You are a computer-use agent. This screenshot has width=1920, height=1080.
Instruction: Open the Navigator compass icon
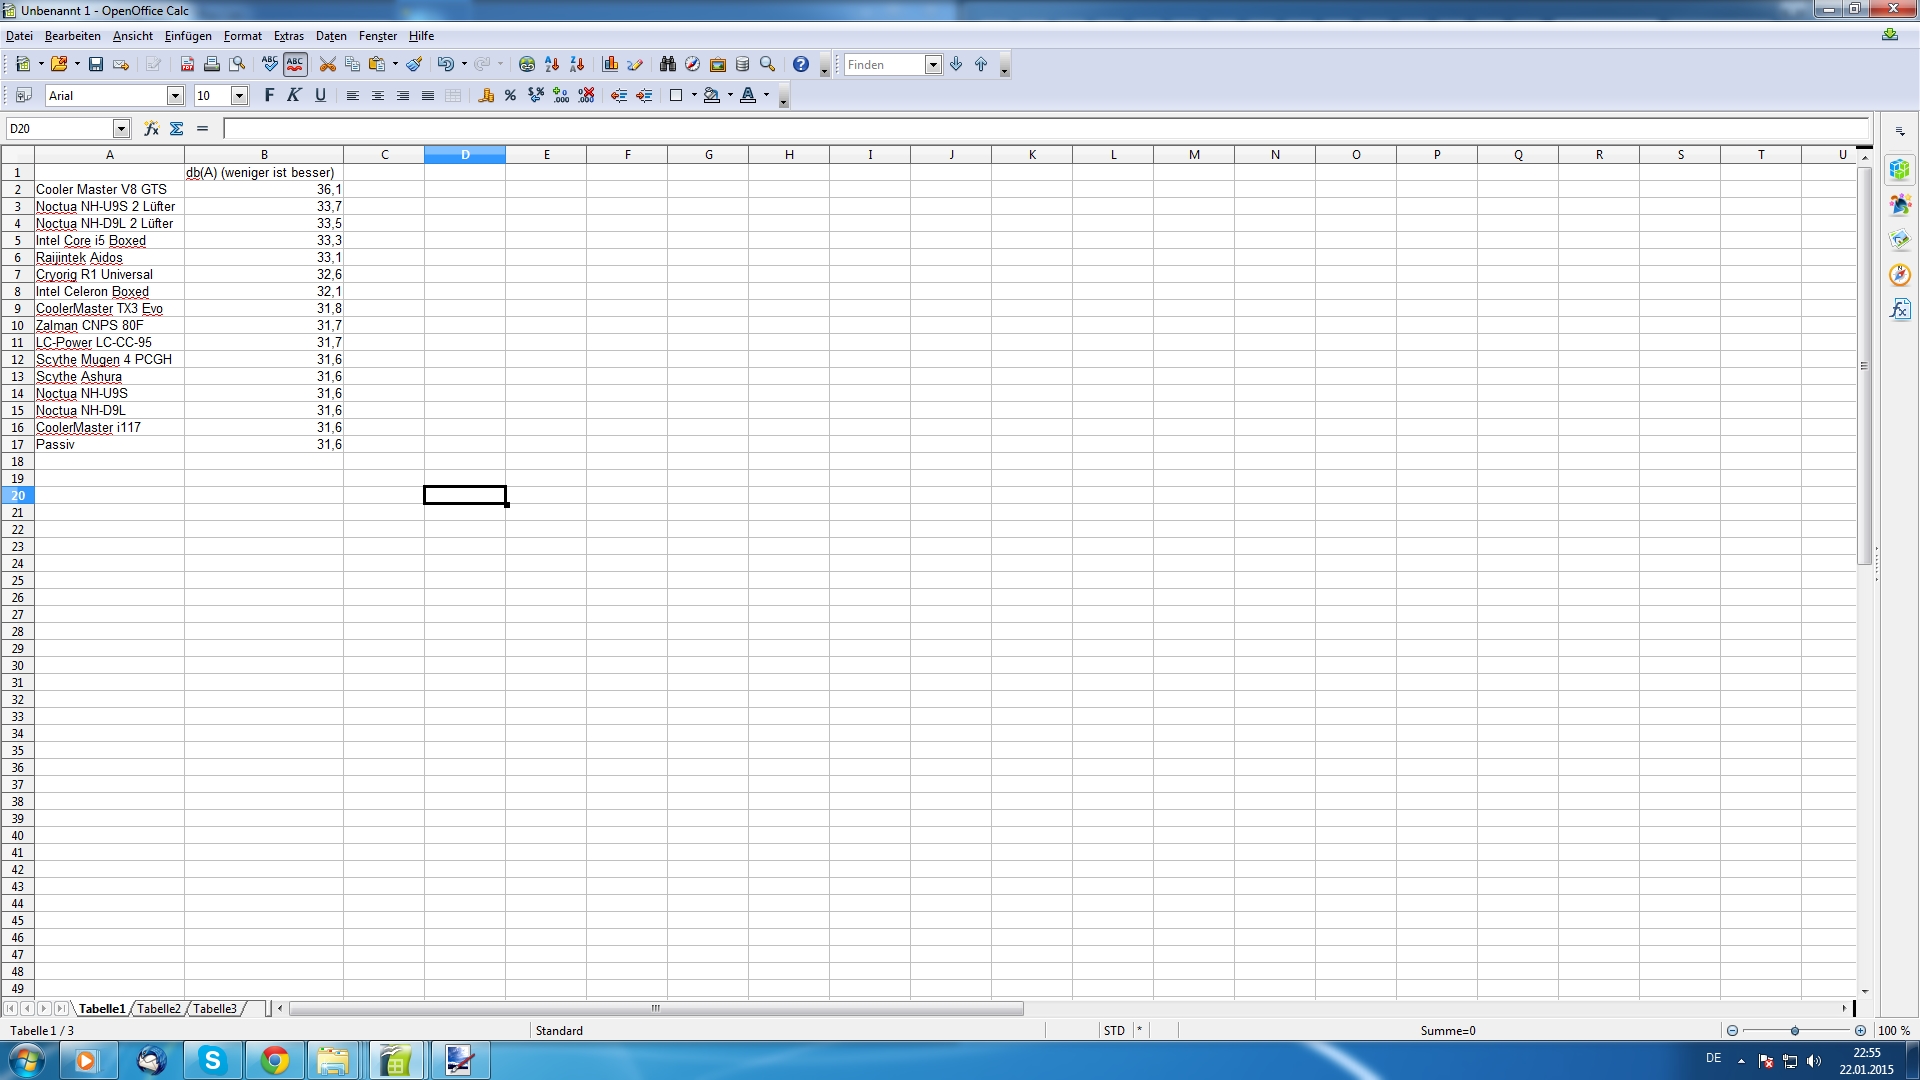[693, 65]
